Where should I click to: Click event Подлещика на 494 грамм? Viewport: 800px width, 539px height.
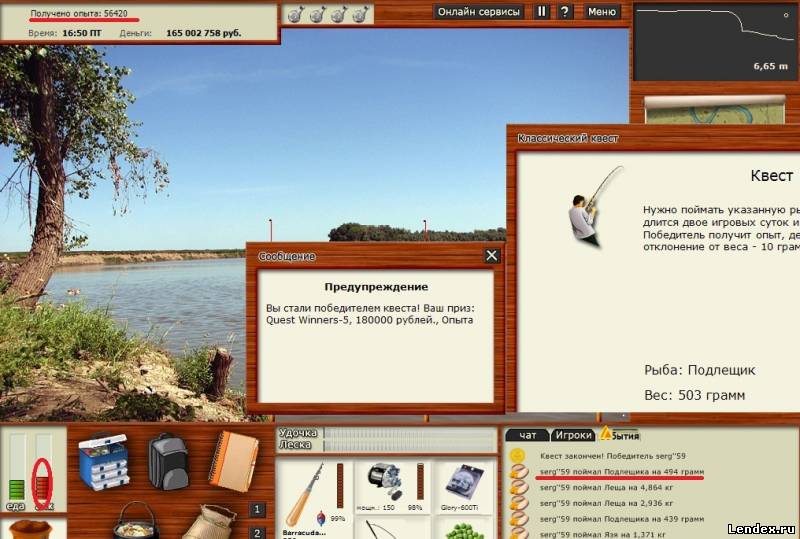pos(622,472)
